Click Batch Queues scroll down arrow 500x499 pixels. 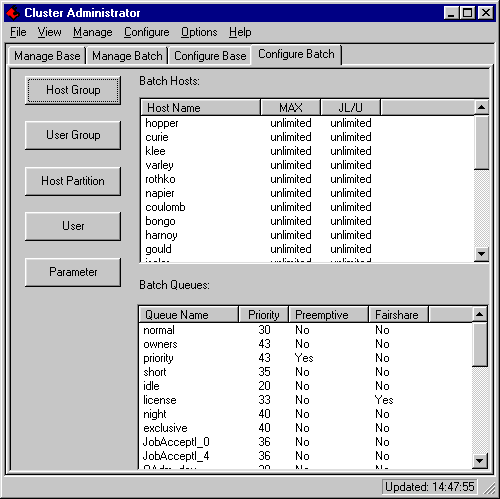click(x=480, y=461)
